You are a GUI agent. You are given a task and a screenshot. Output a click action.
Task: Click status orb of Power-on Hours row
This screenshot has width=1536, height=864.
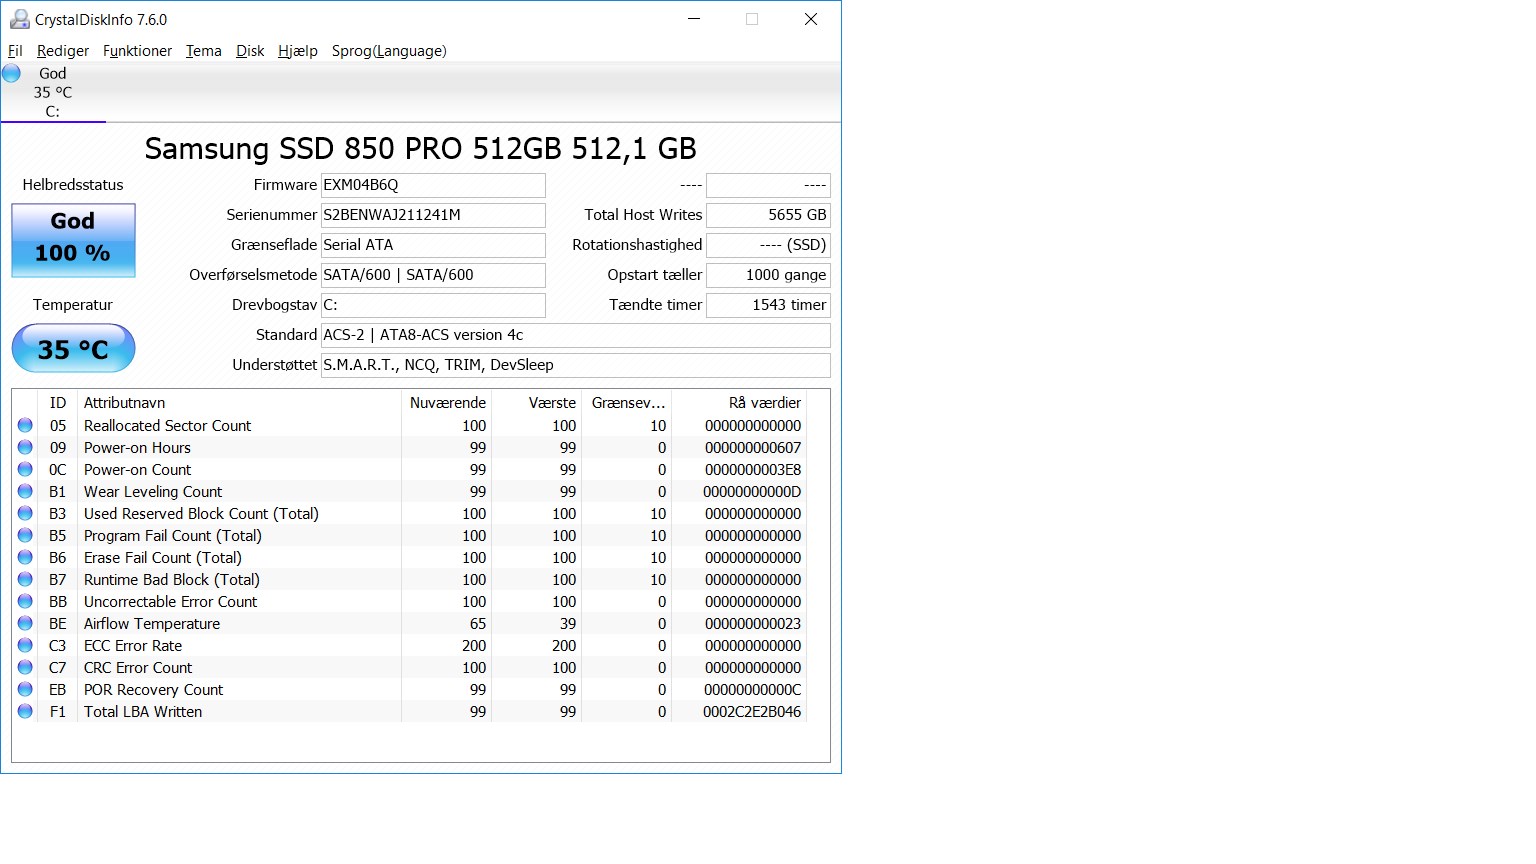pyautogui.click(x=25, y=448)
